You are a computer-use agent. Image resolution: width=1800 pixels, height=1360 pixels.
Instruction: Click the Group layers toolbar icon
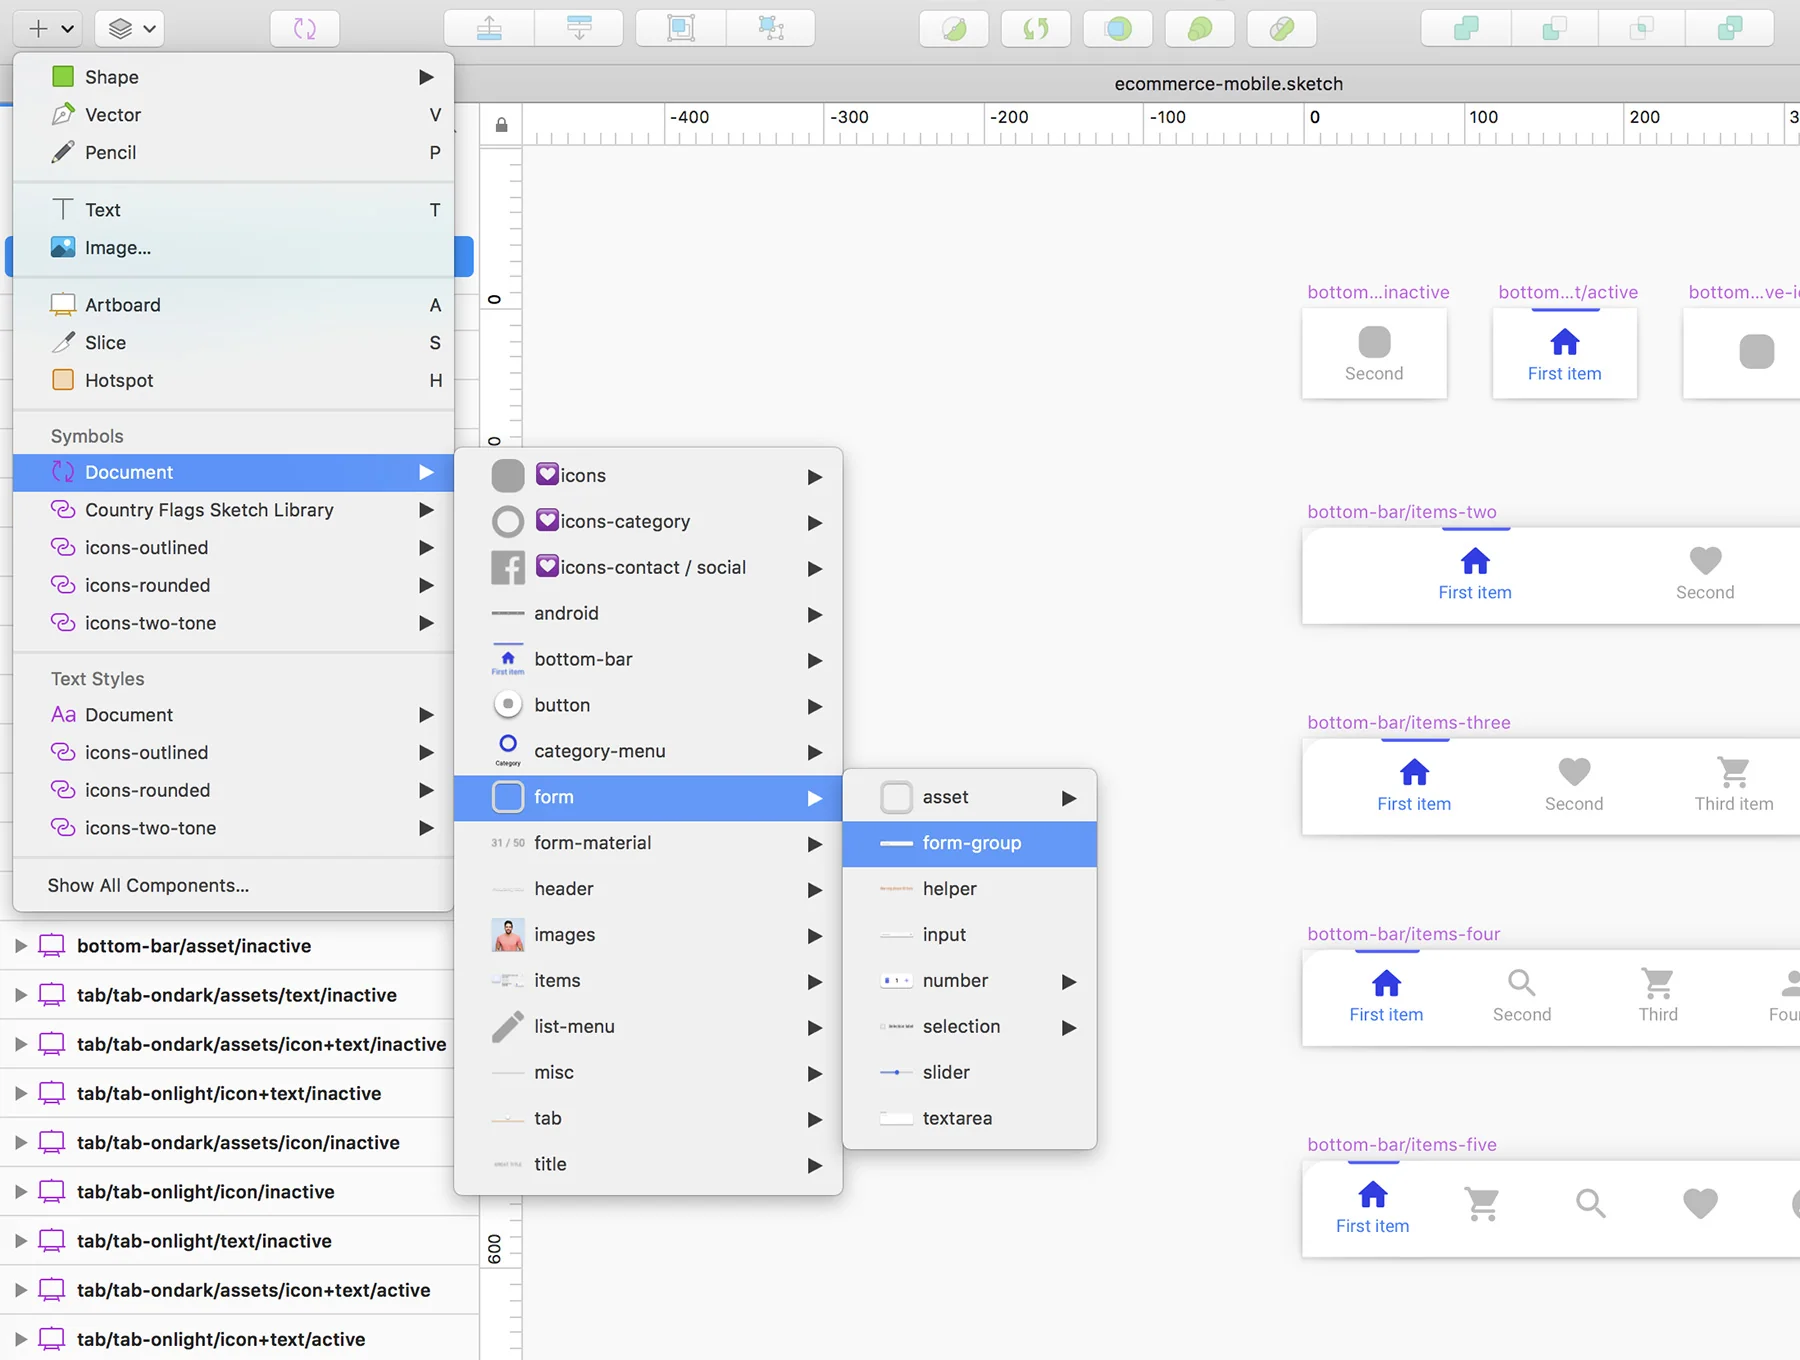(681, 28)
